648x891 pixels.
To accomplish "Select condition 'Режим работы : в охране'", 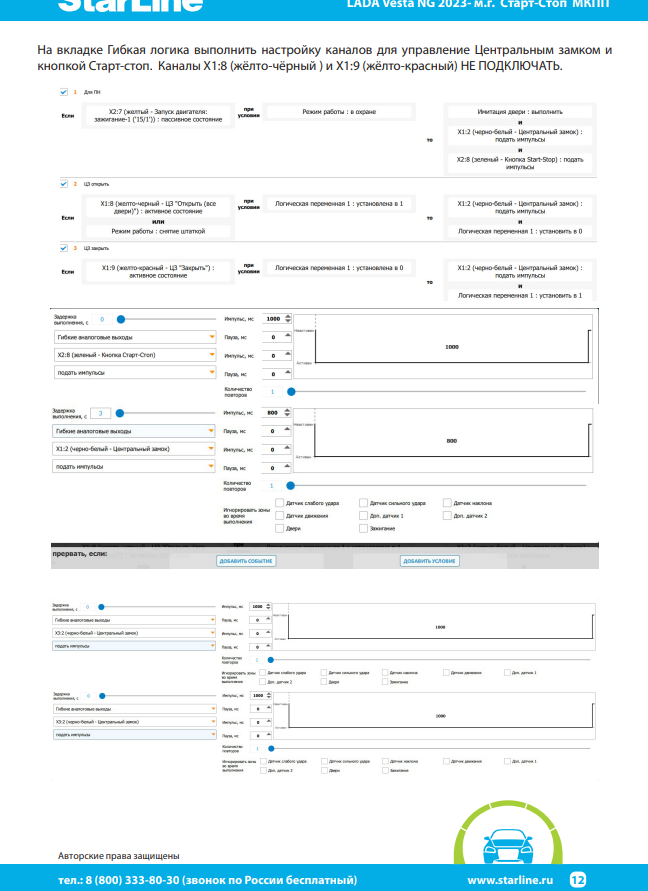I will (x=339, y=112).
